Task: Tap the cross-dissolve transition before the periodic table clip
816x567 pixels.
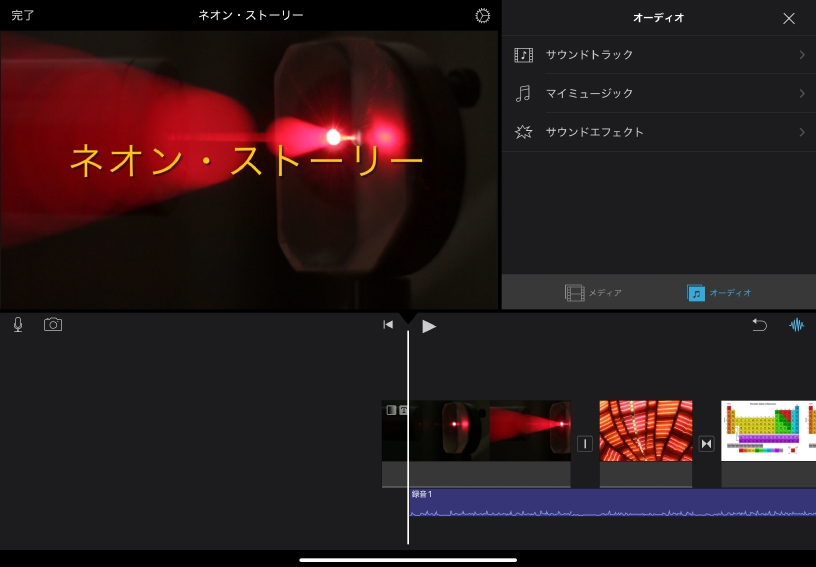Action: click(x=707, y=444)
